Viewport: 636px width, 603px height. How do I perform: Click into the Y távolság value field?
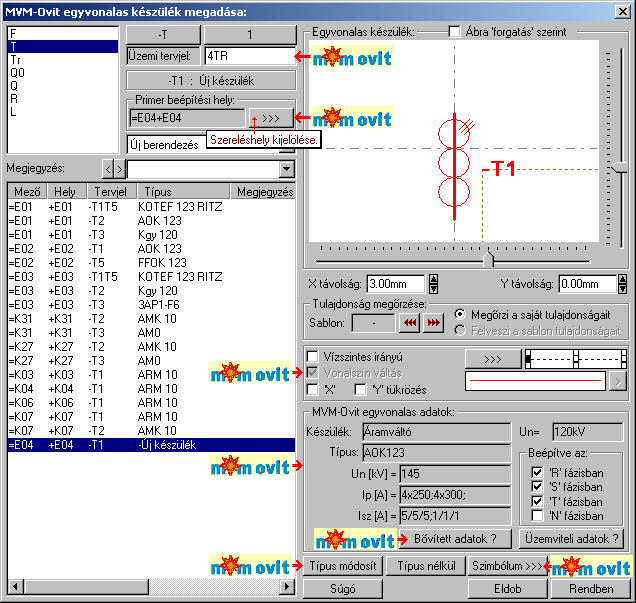(x=588, y=284)
